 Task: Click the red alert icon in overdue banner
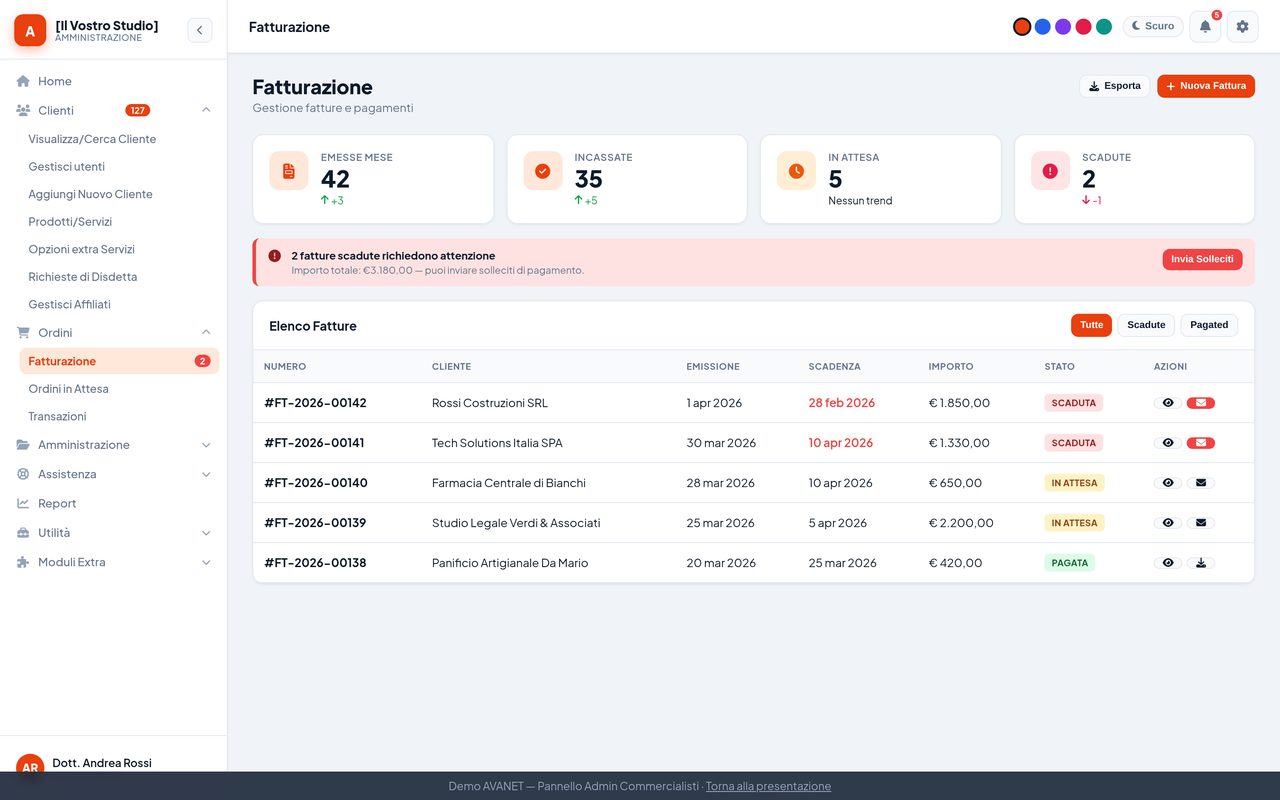275,256
